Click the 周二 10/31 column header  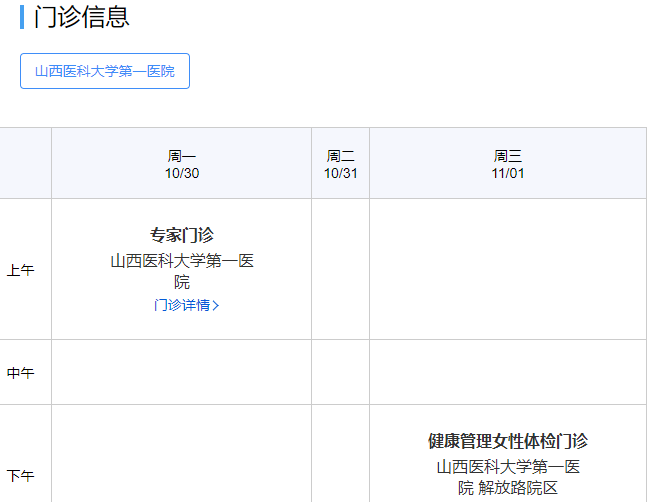pyautogui.click(x=340, y=164)
